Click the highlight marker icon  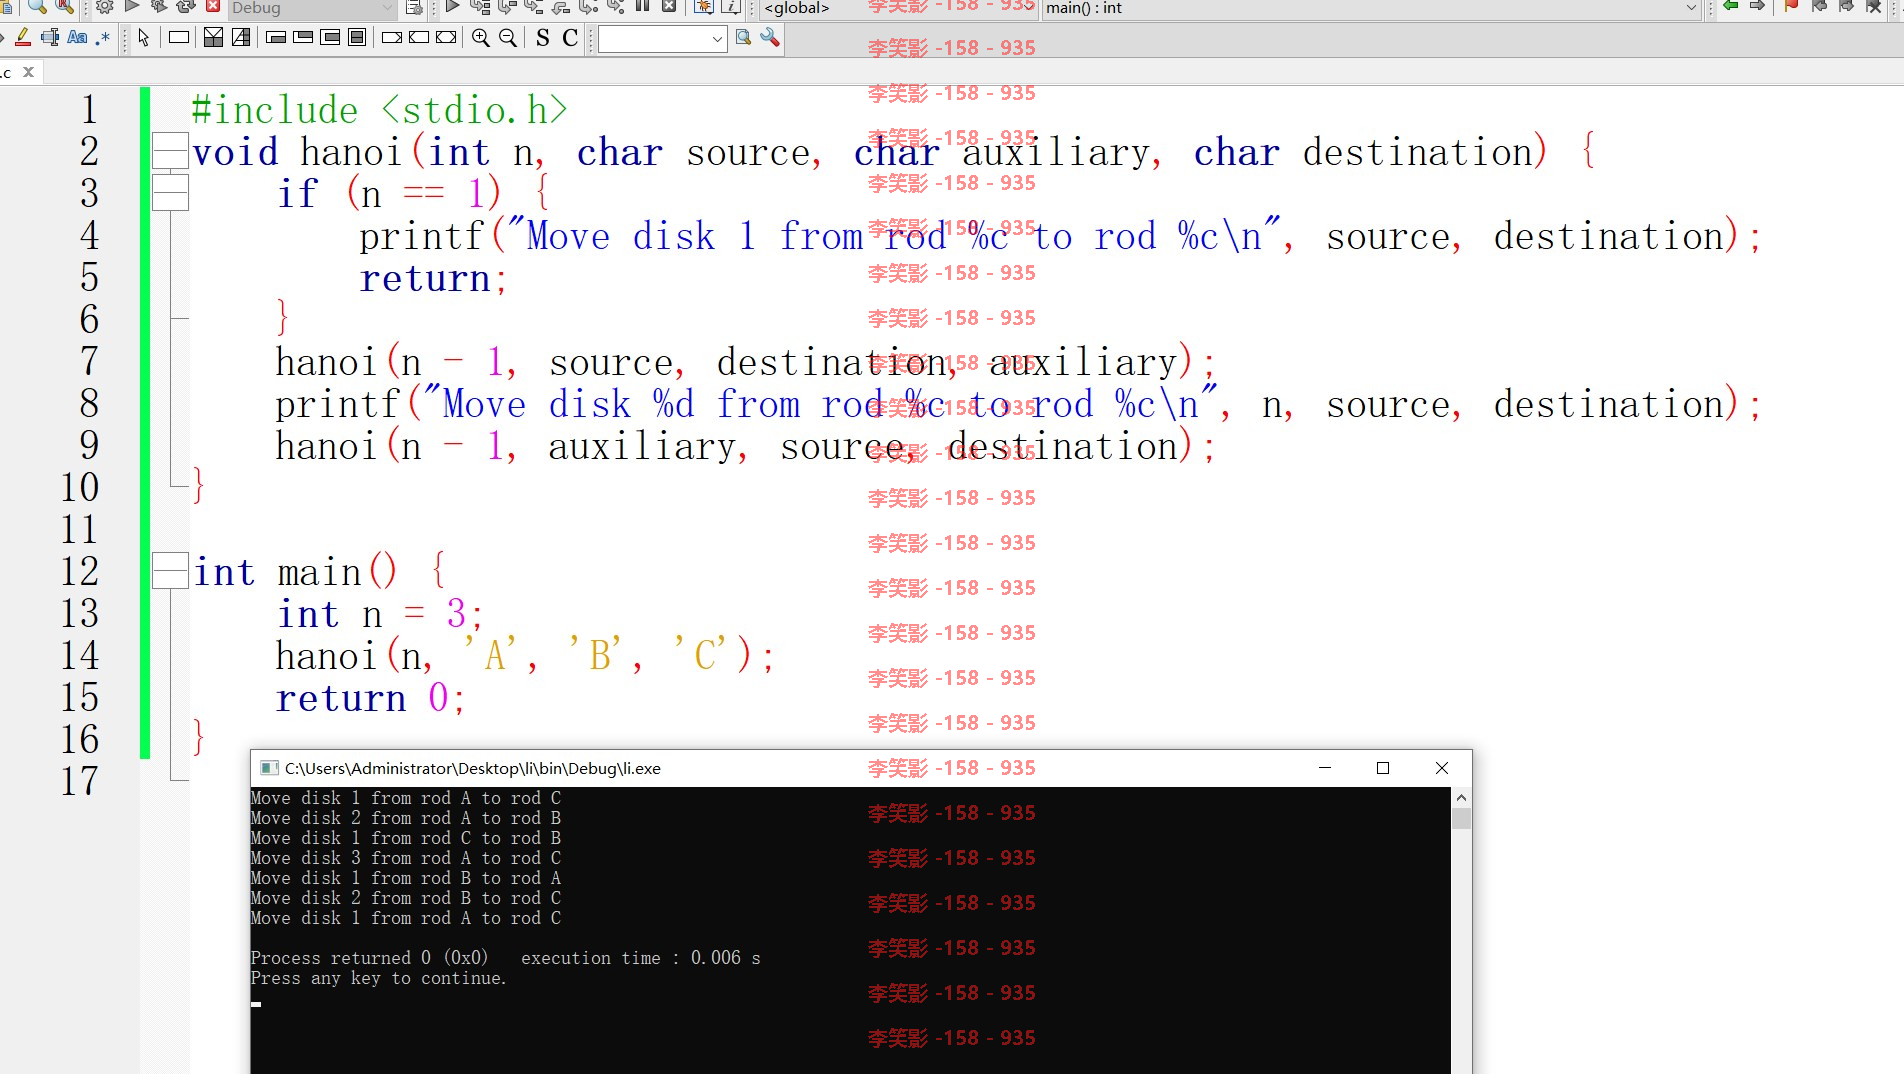coord(22,38)
